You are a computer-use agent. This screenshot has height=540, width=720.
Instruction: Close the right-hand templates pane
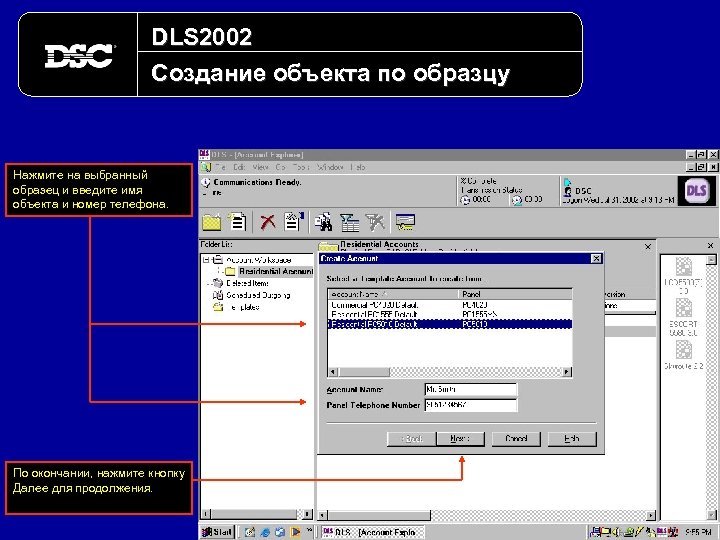click(710, 246)
